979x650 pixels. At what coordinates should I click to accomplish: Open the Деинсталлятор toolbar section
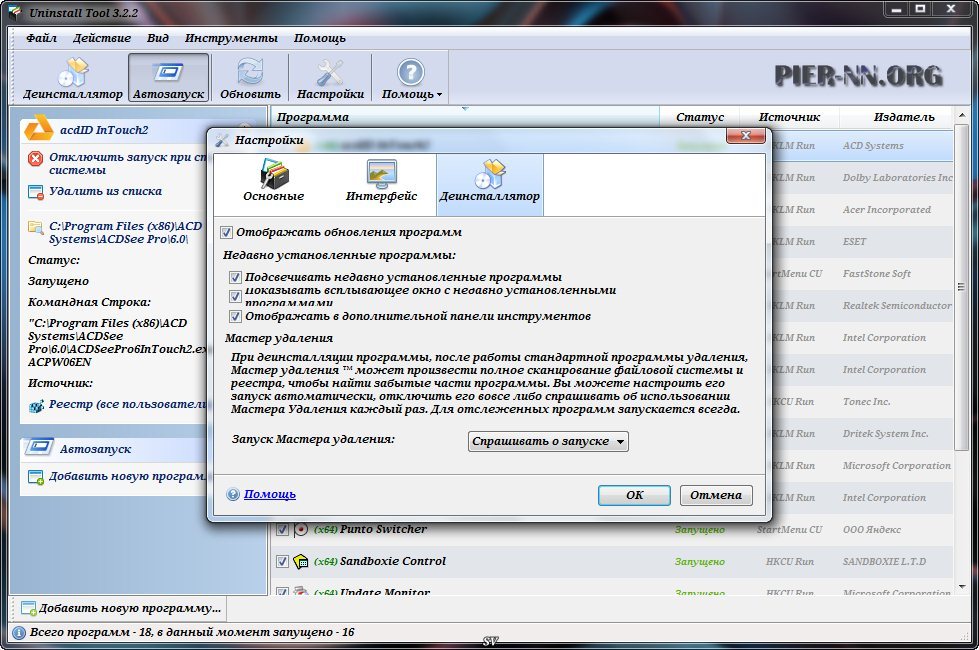73,78
